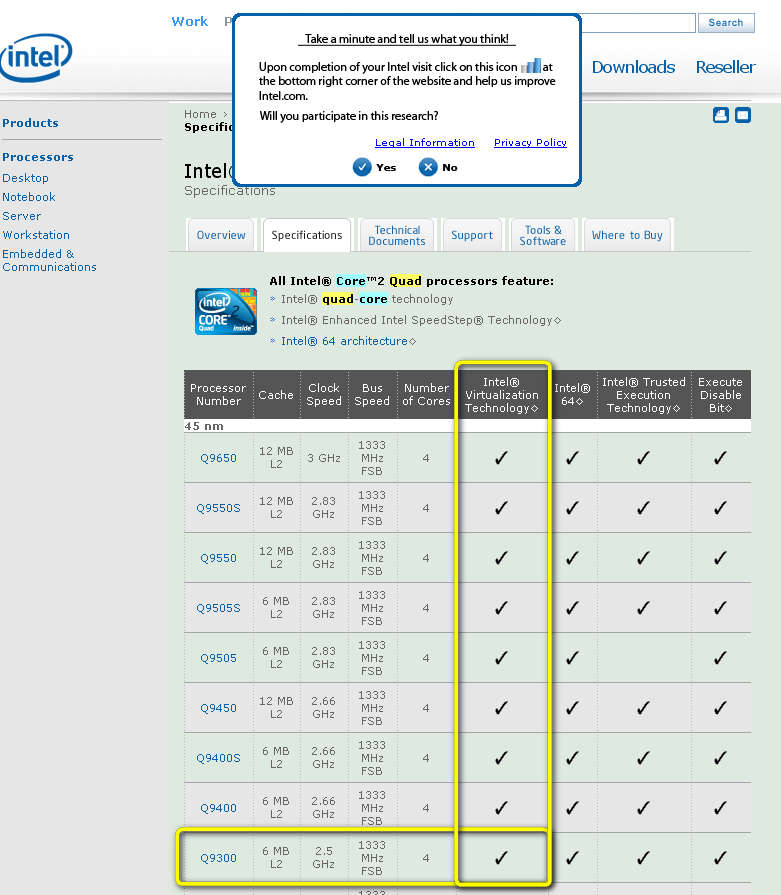Open the Q9550 processor link
The image size is (781, 895).
click(x=218, y=558)
